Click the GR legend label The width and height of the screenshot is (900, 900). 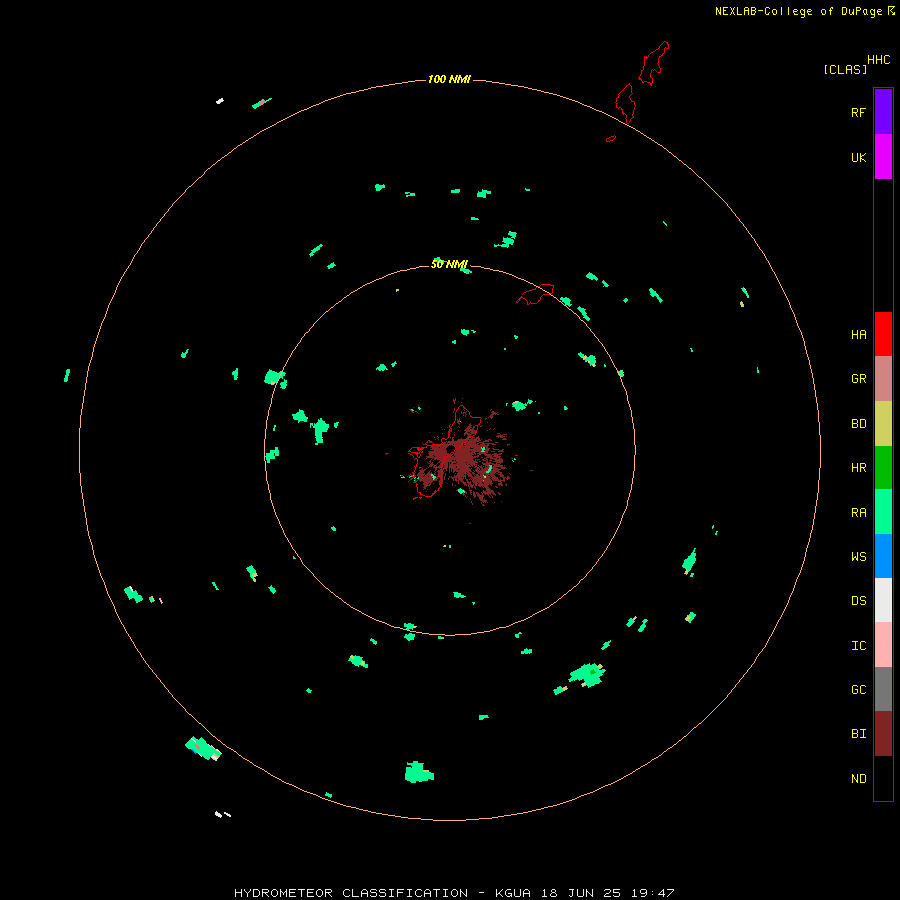858,379
